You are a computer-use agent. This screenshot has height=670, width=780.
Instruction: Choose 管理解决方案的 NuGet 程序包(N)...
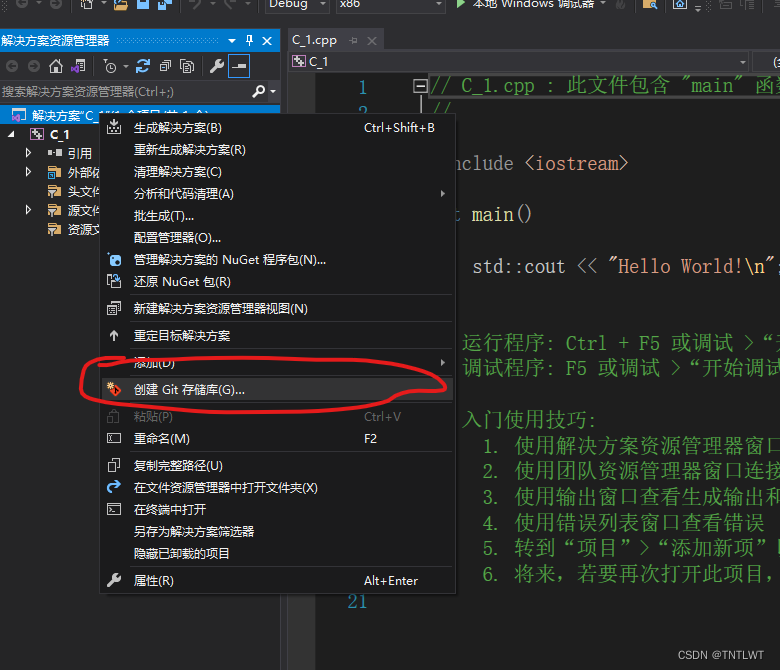[x=278, y=260]
